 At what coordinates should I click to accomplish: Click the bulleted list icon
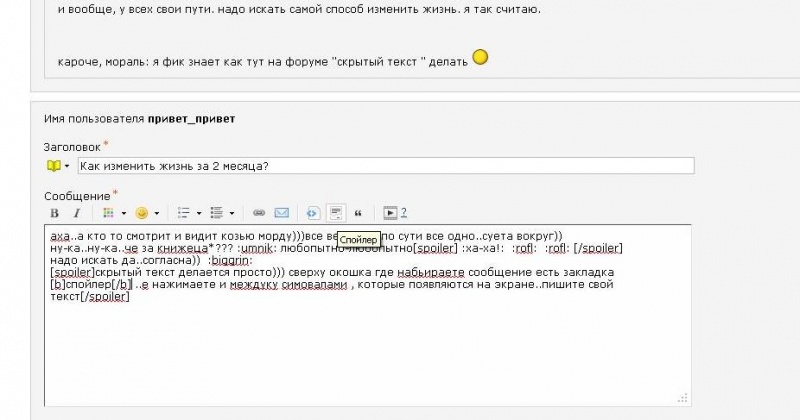coord(183,213)
